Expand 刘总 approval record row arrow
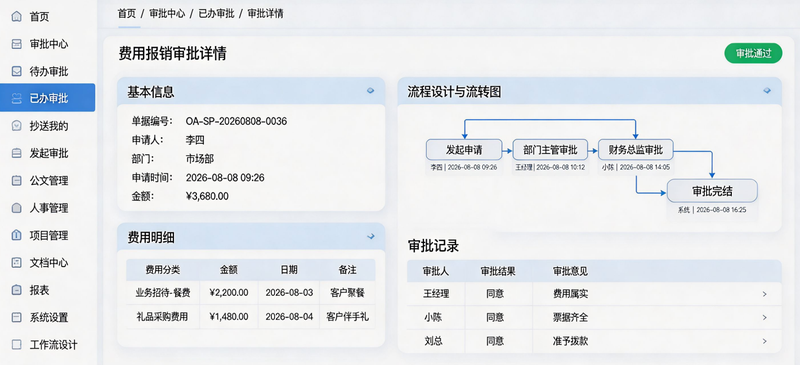This screenshot has width=800, height=365. 764,341
